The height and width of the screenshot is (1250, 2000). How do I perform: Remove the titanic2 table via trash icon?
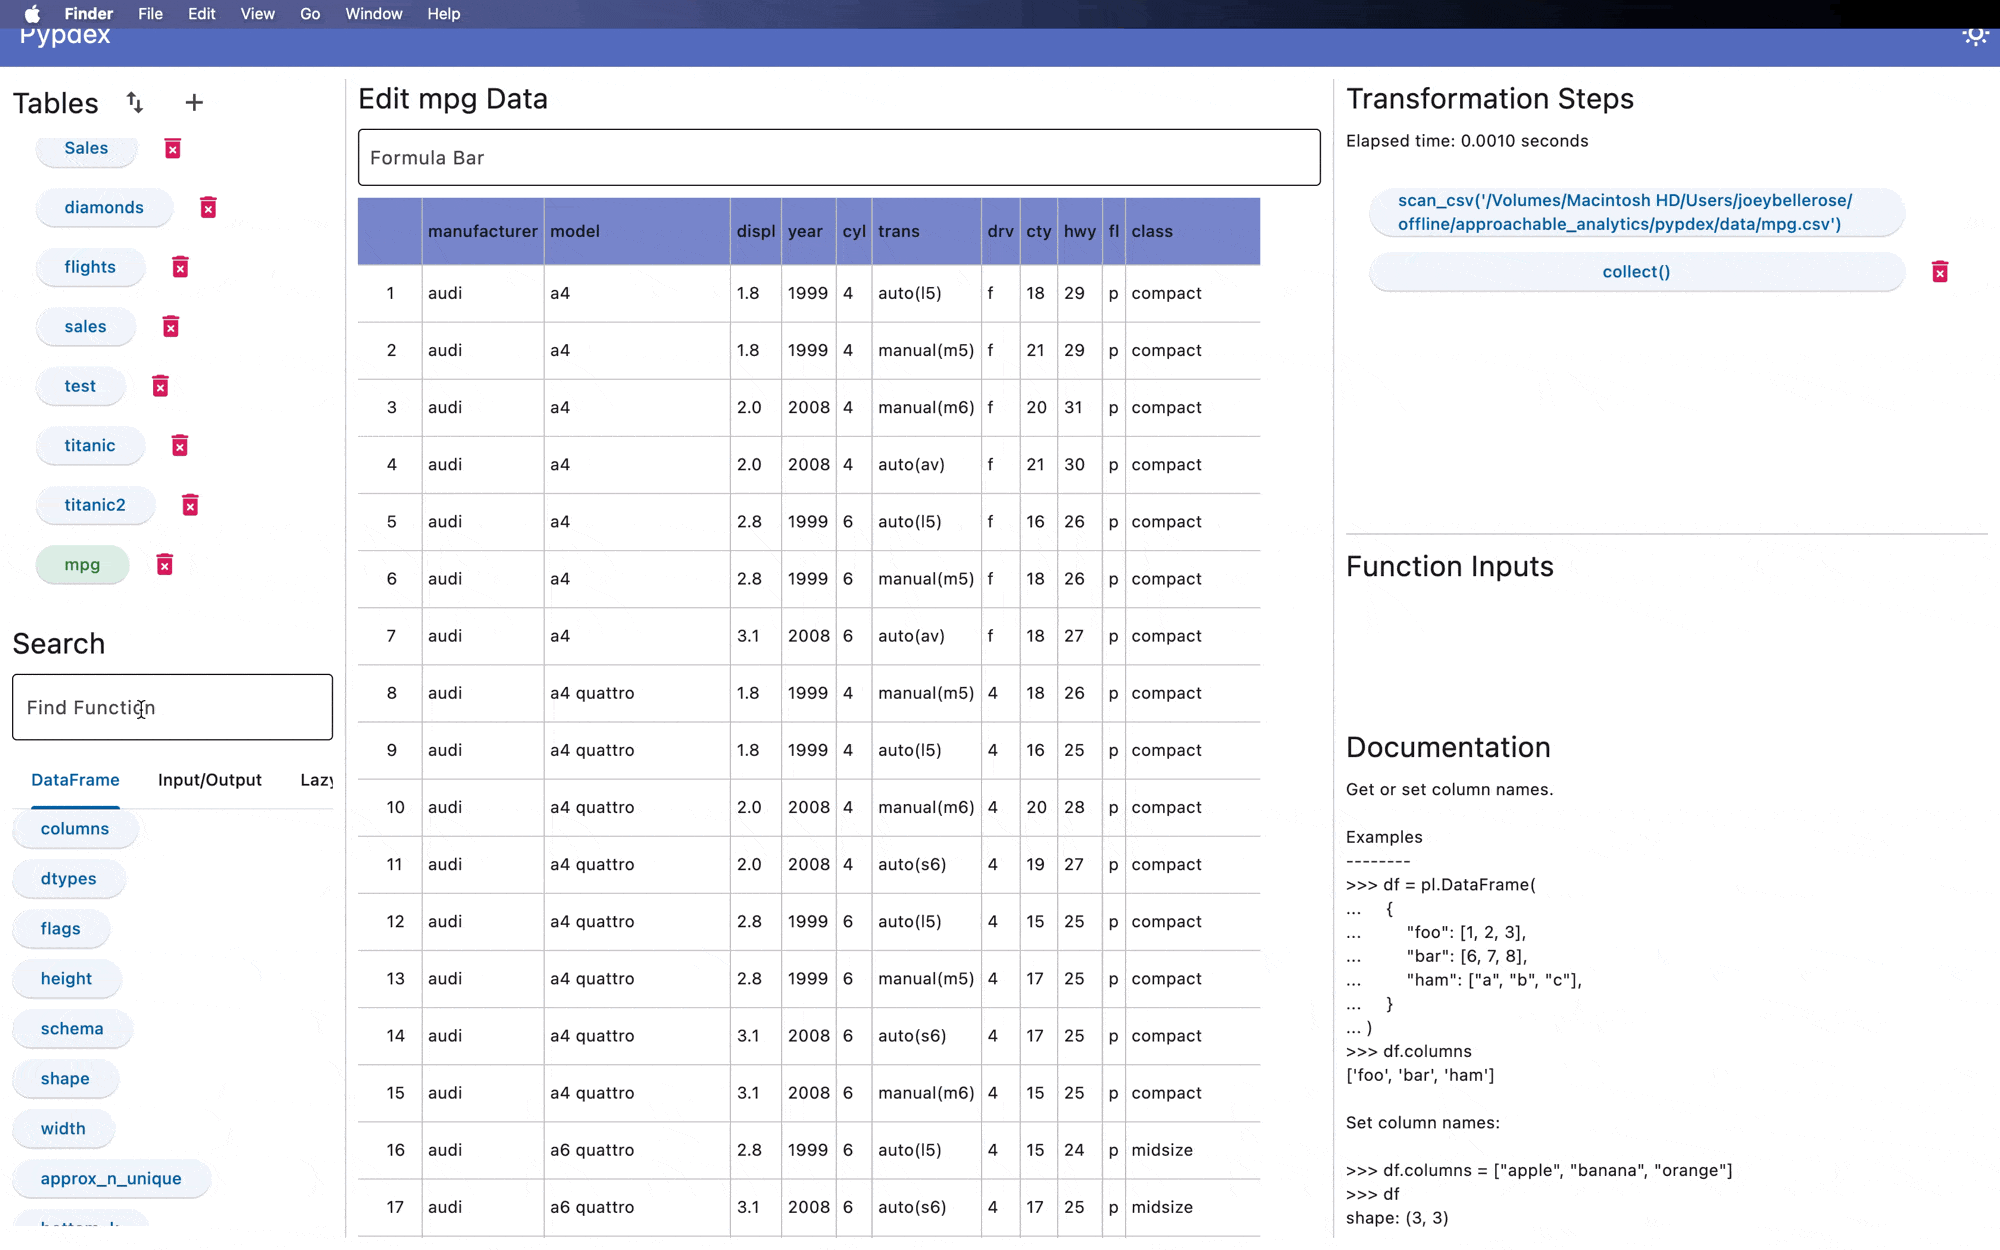point(190,505)
